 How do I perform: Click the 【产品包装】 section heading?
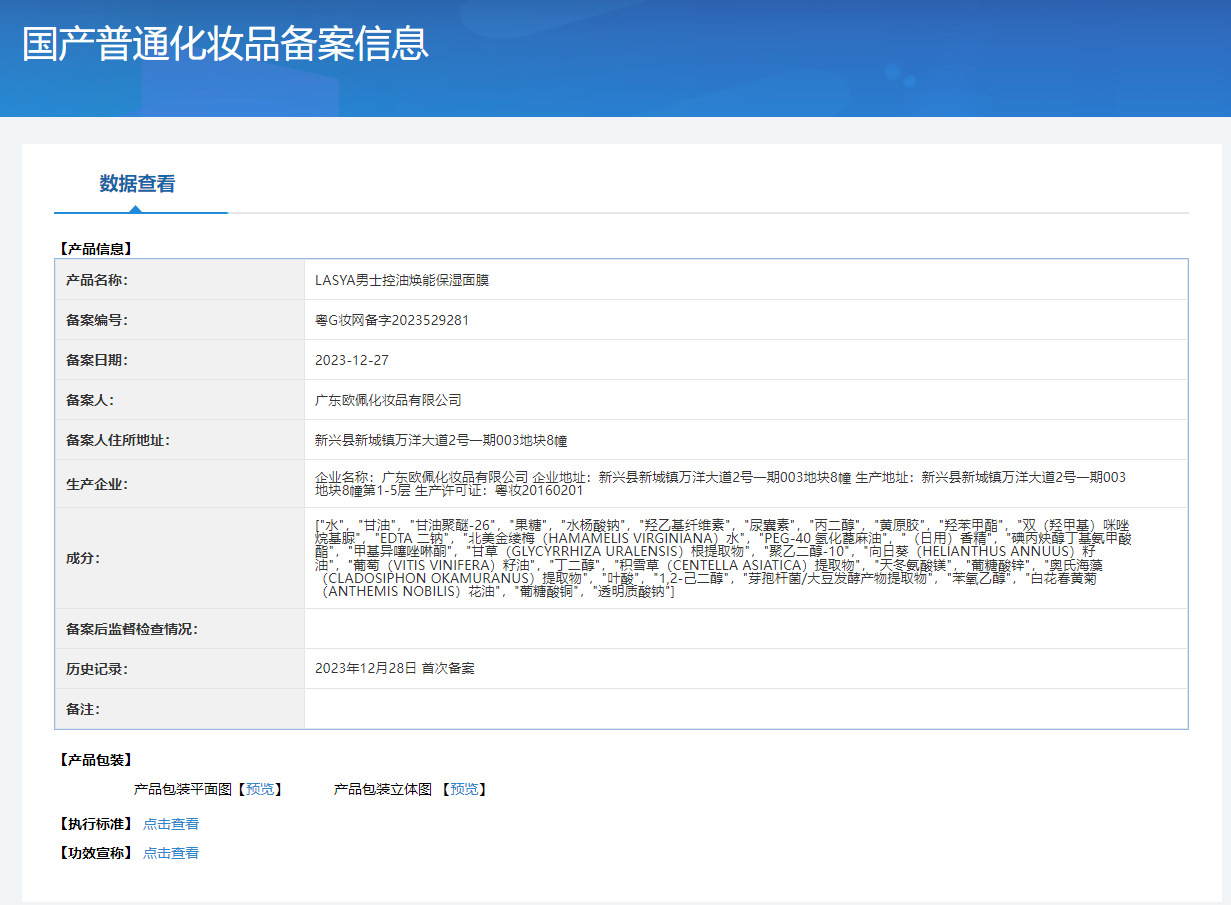pyautogui.click(x=96, y=760)
